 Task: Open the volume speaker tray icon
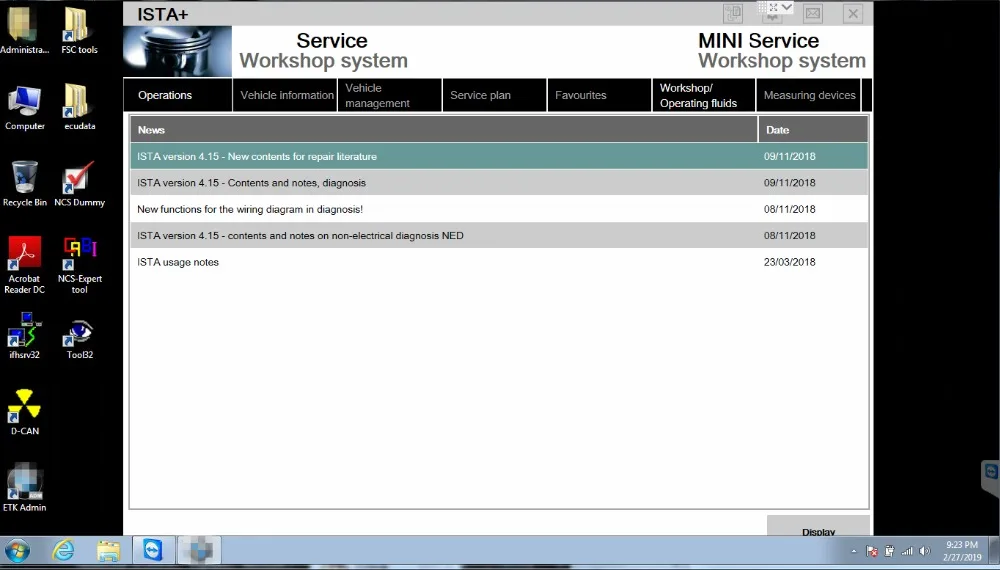click(x=925, y=552)
